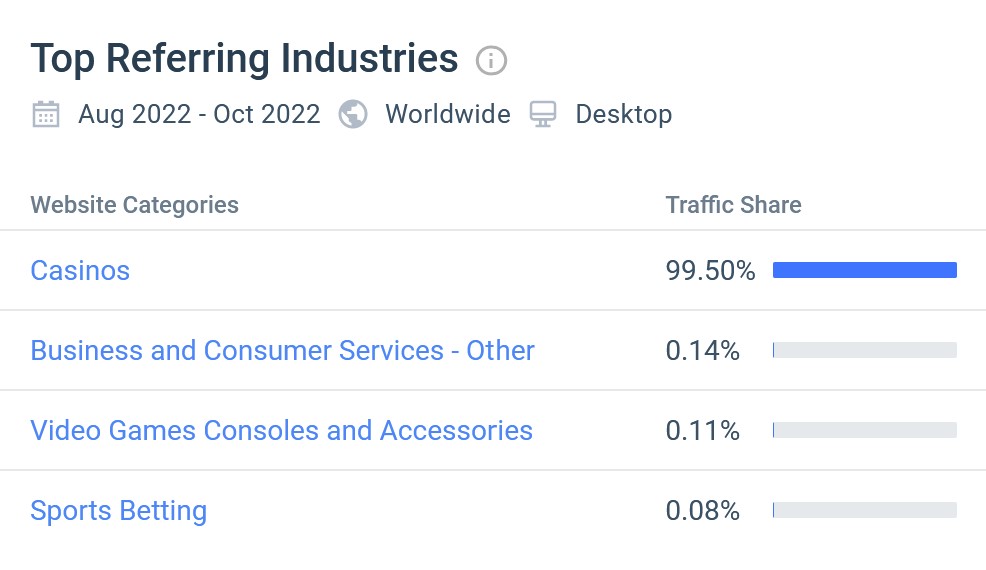Visit the Sports Betting category link
The width and height of the screenshot is (986, 570).
click(118, 510)
